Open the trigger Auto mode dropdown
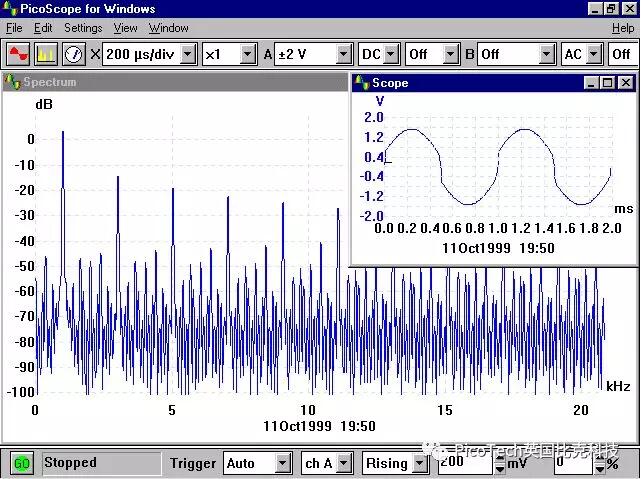The height and width of the screenshot is (479, 641). coord(283,463)
